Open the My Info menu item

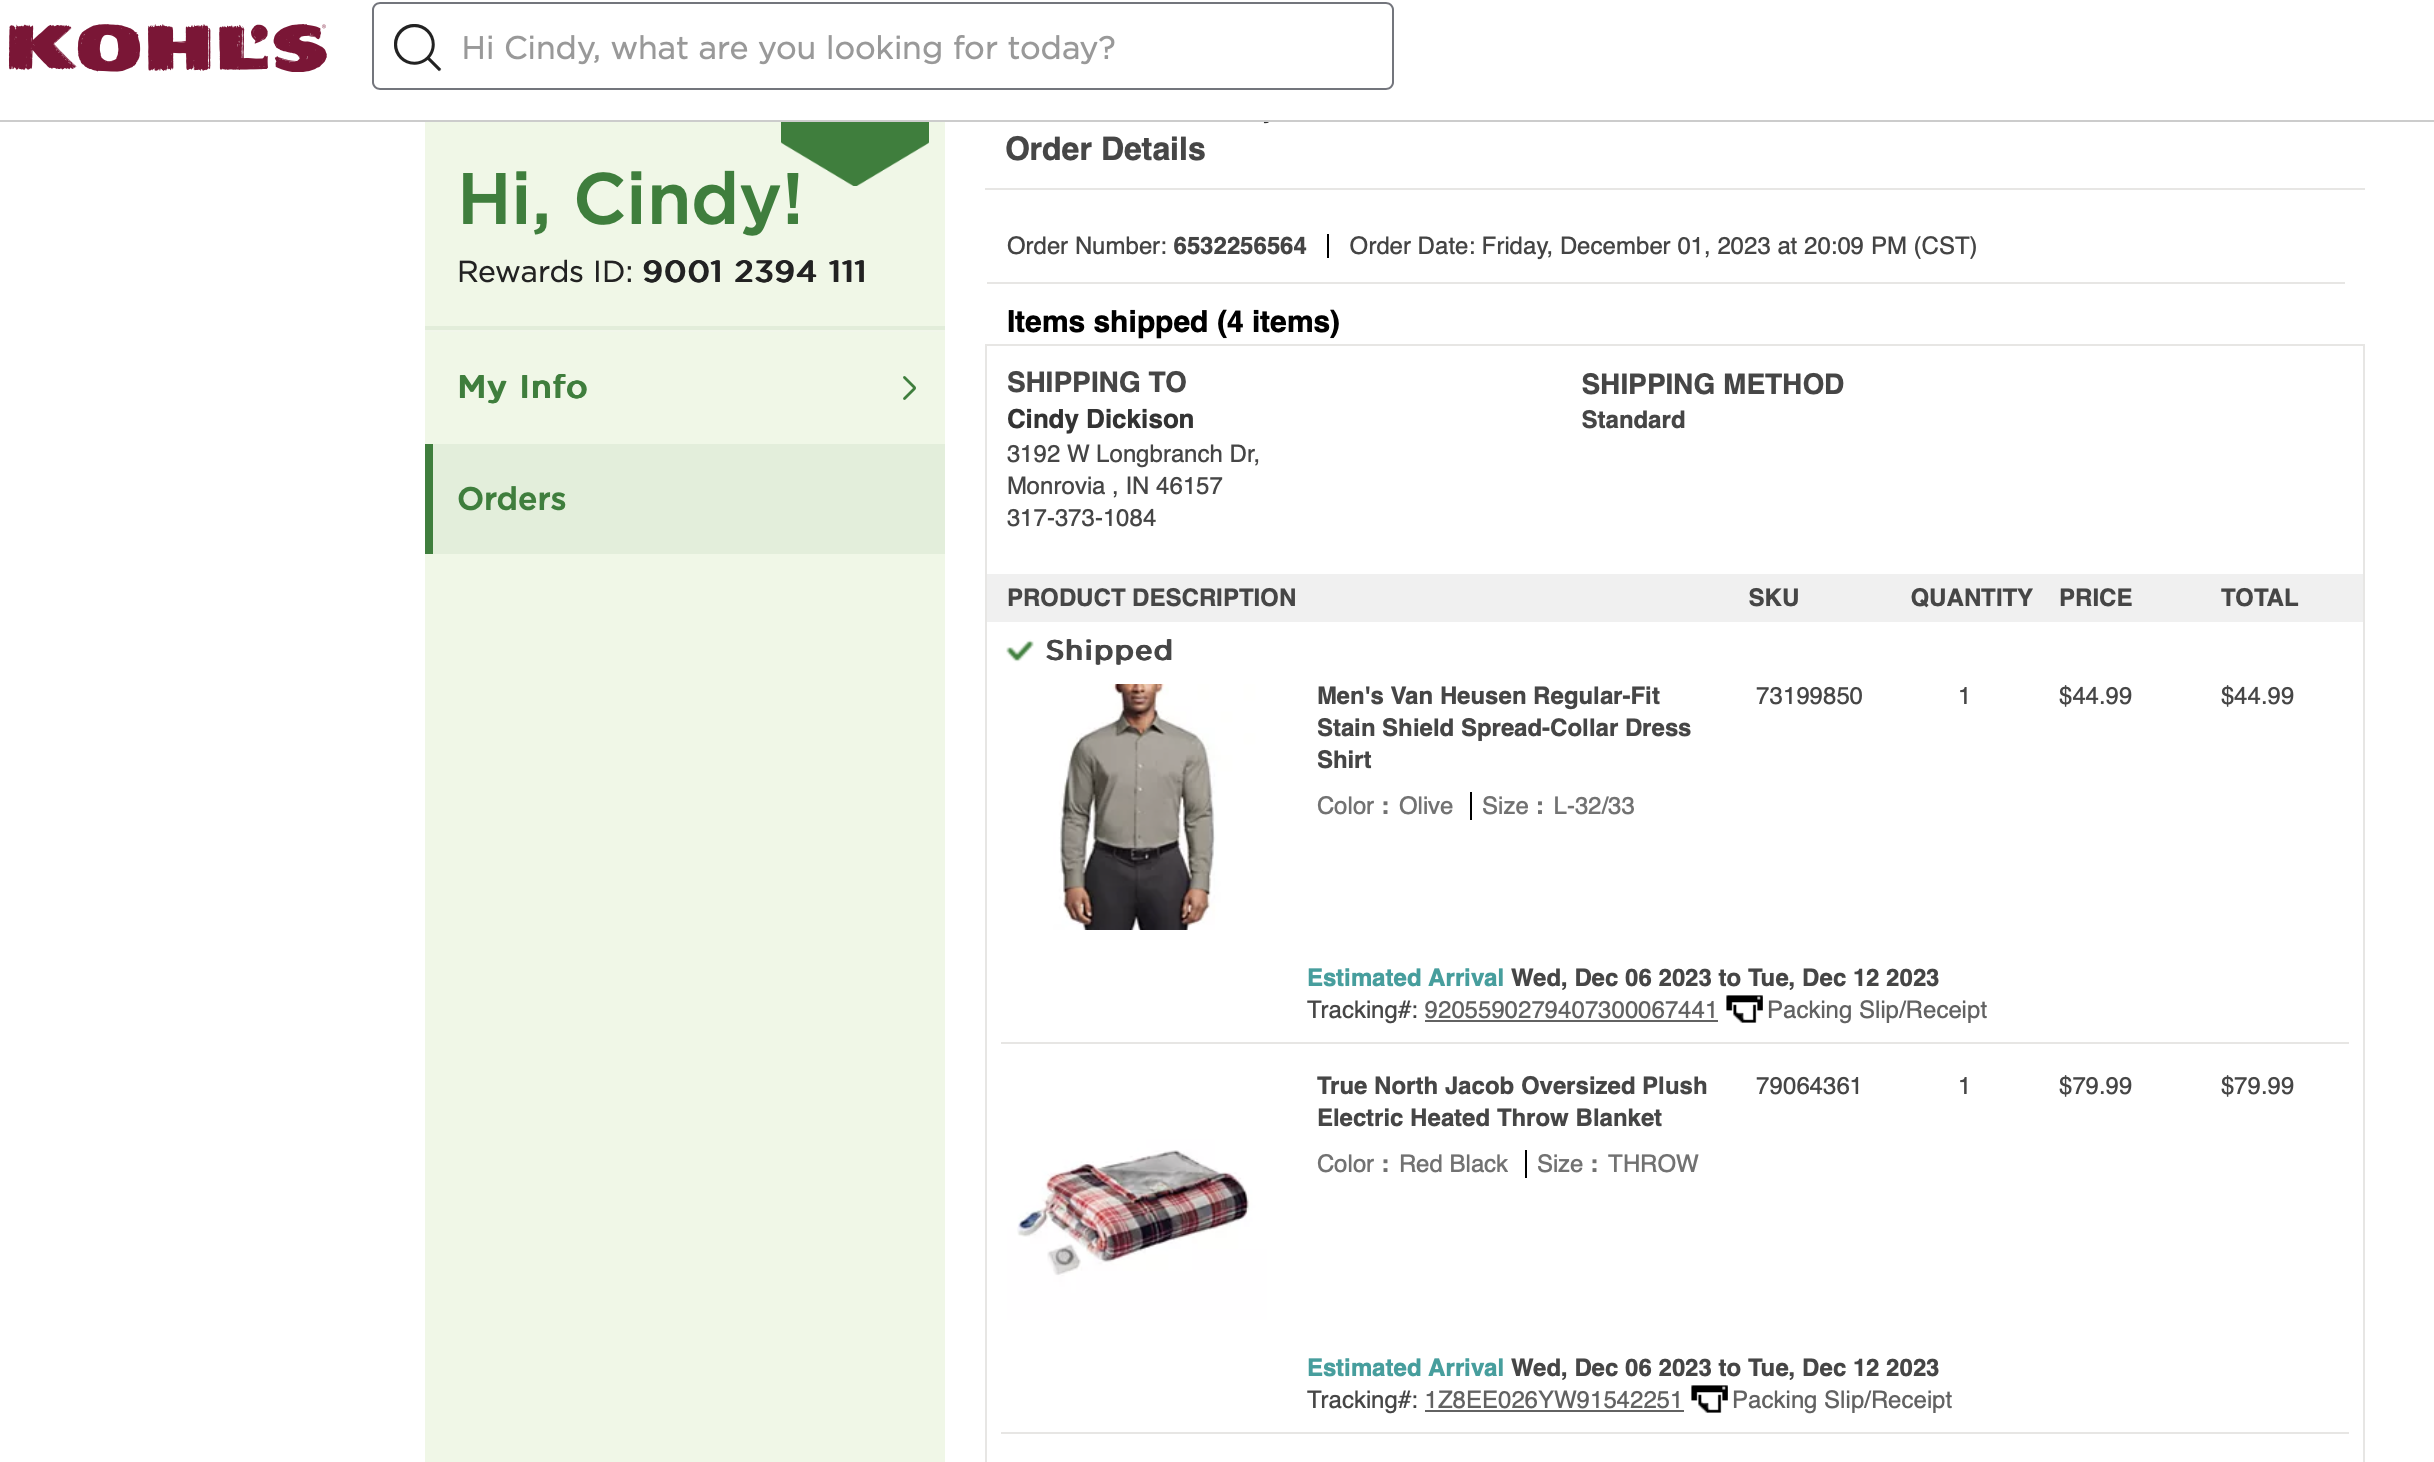[x=685, y=387]
